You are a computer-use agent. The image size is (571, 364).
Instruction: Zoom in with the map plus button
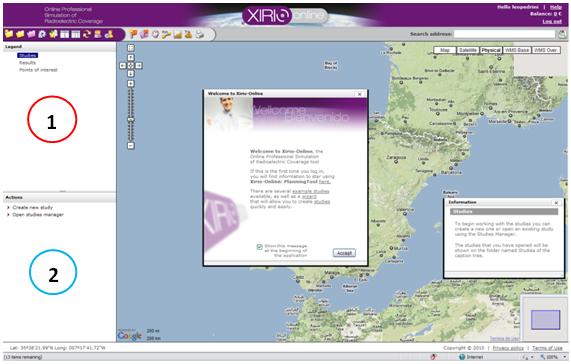[x=131, y=84]
